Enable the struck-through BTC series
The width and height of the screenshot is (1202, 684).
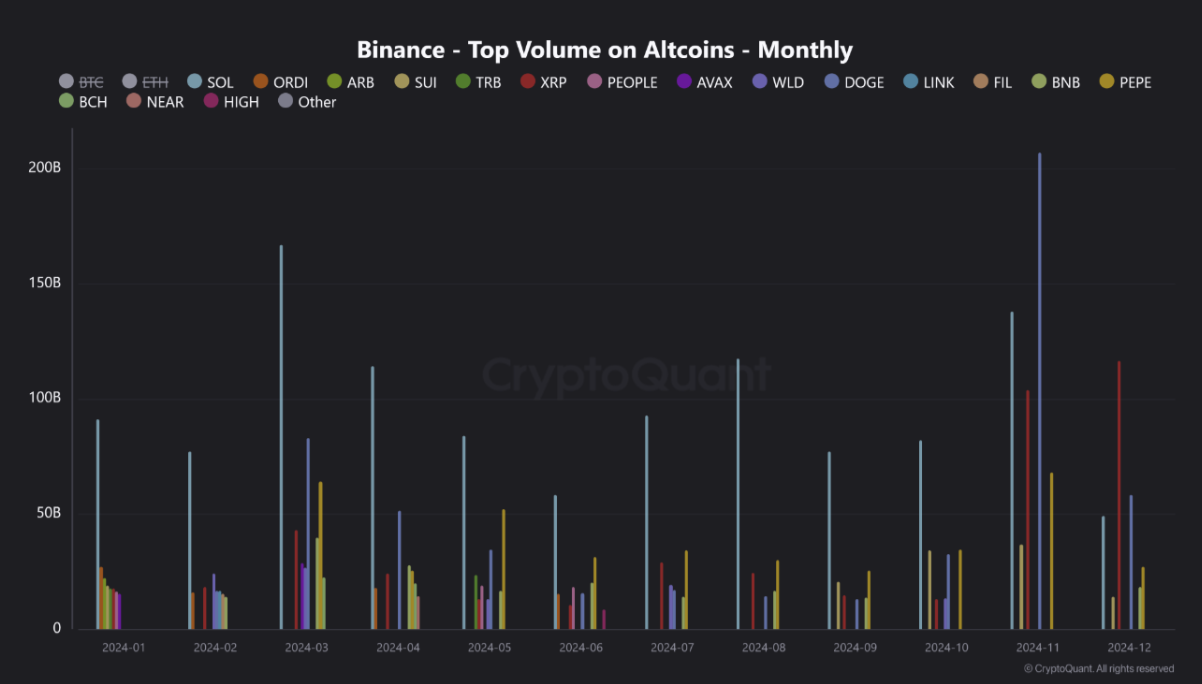click(x=91, y=82)
